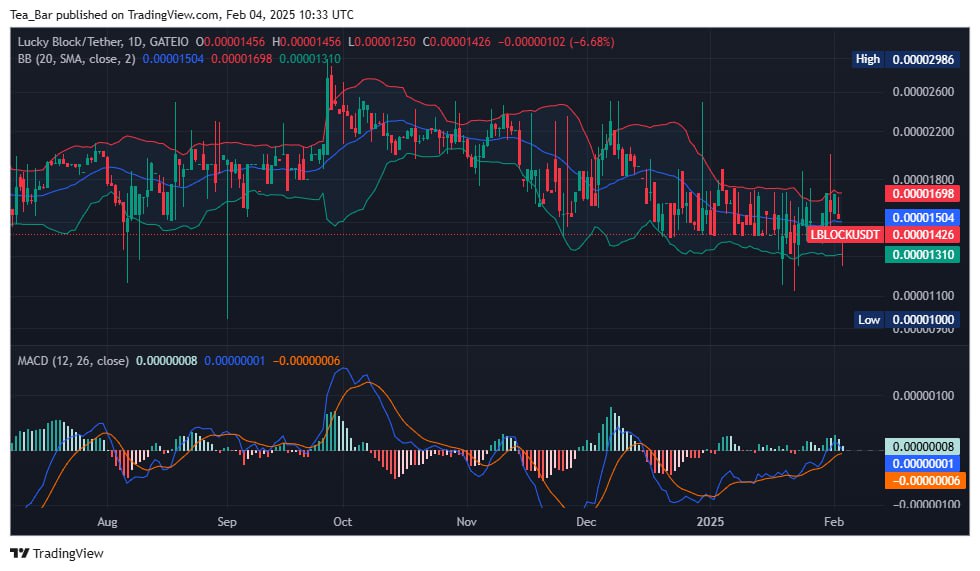The height and width of the screenshot is (571, 980).
Task: Click the red 0.00001698 upper band price label
Action: (x=922, y=194)
